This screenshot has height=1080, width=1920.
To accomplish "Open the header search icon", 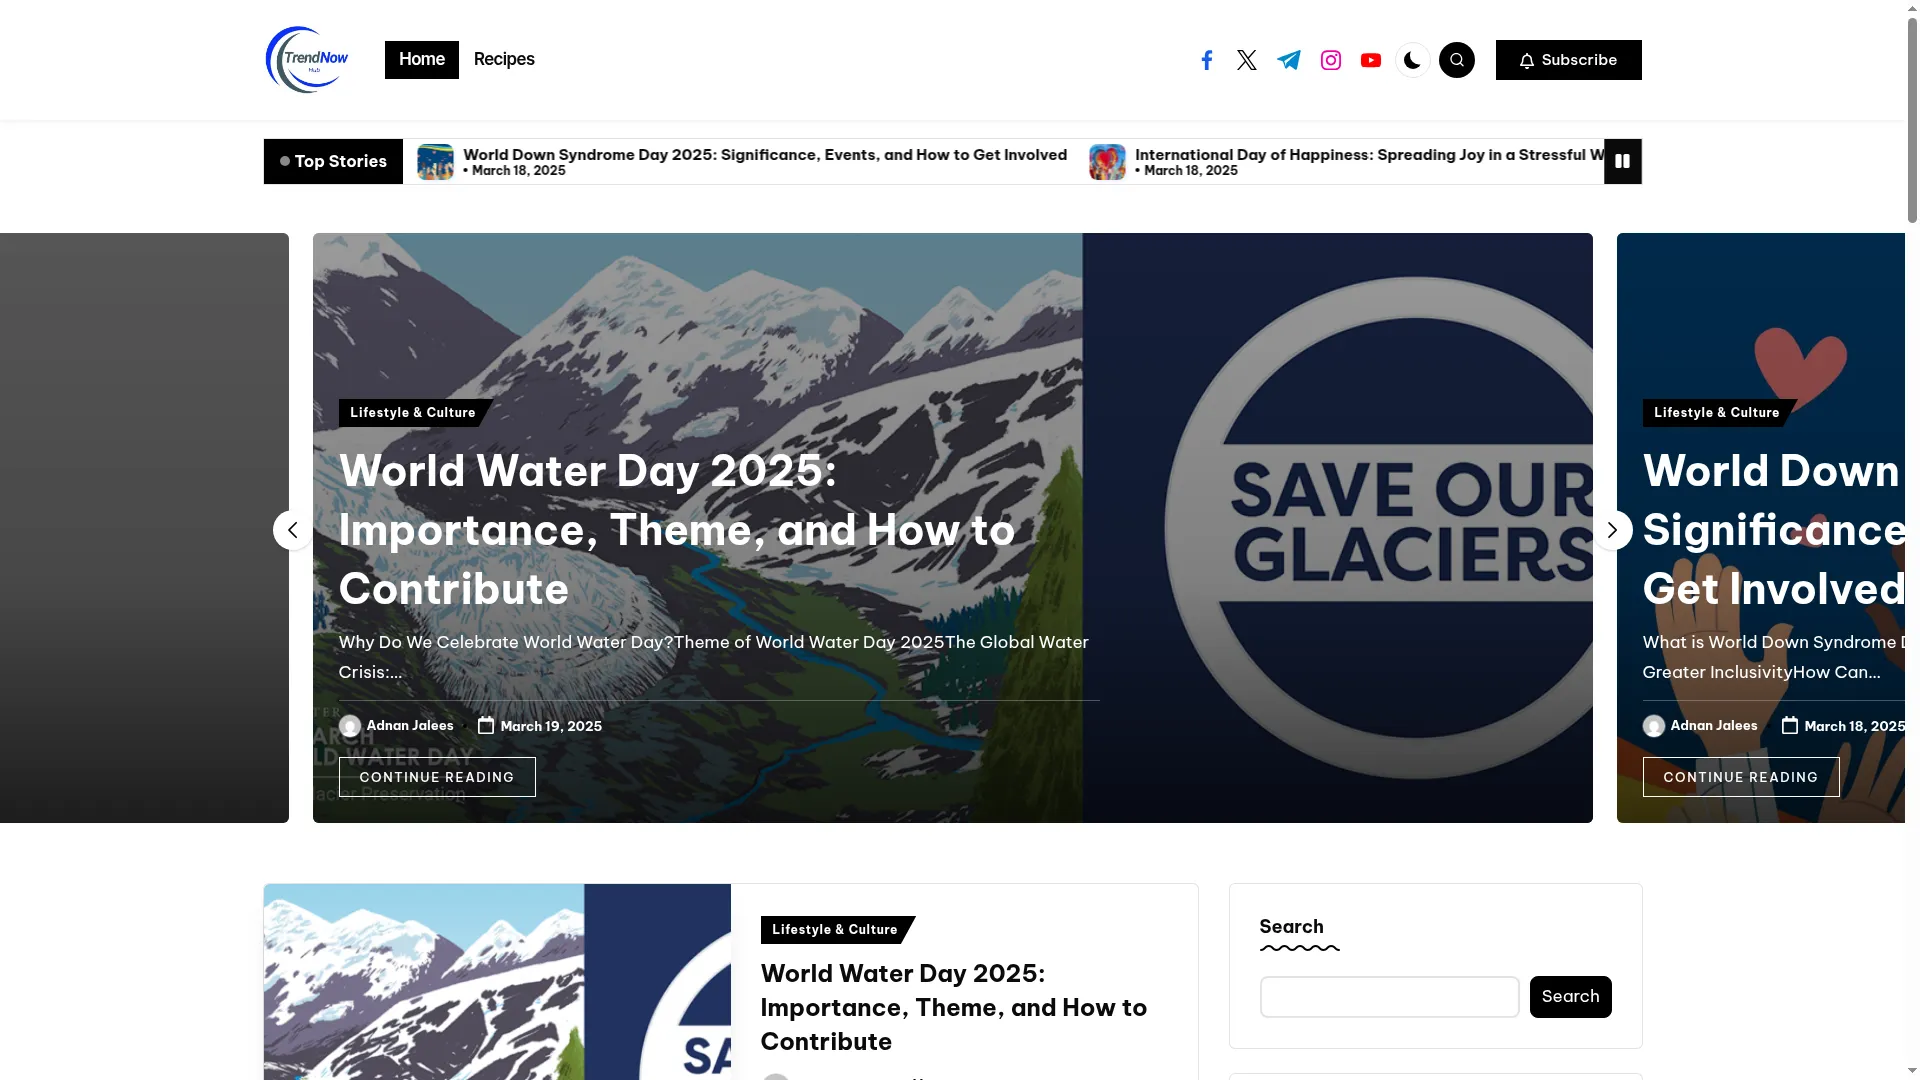I will pos(1457,60).
